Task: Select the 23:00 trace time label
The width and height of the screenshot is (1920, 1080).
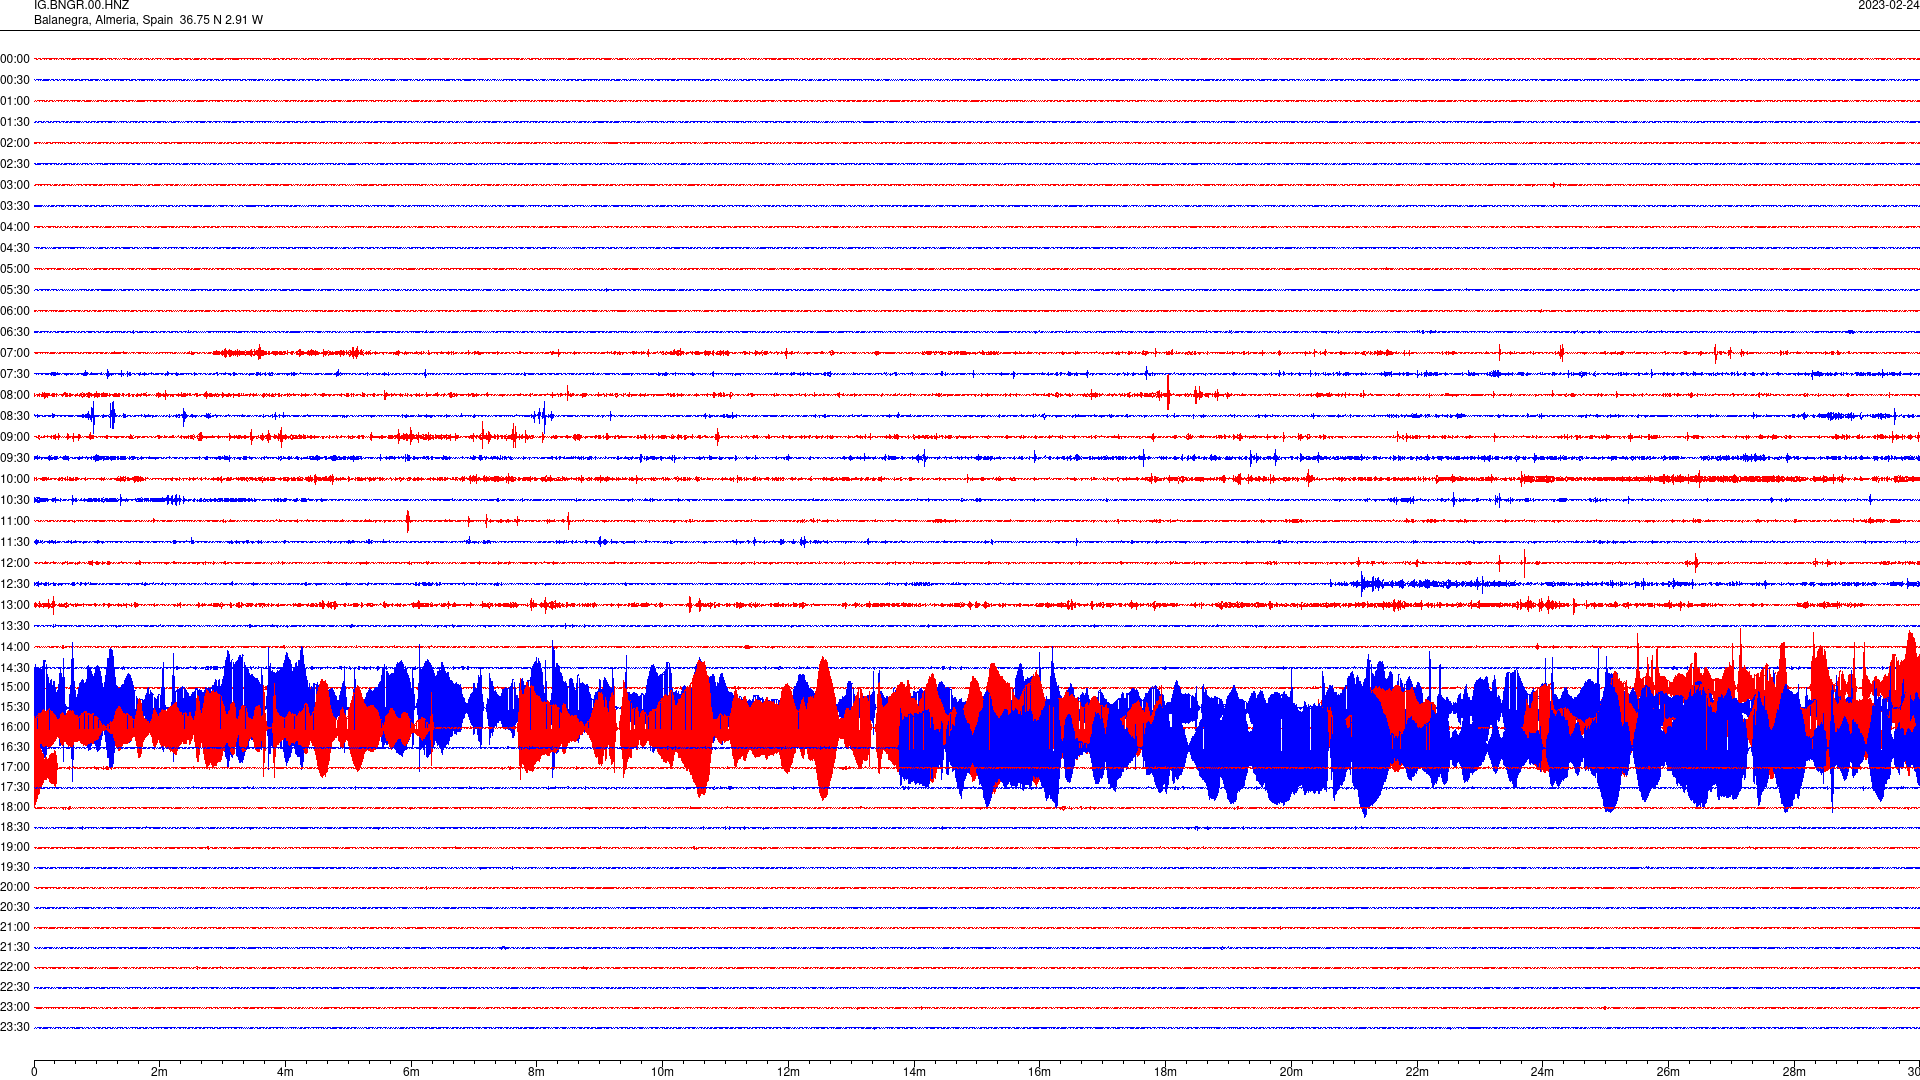Action: 15,1007
